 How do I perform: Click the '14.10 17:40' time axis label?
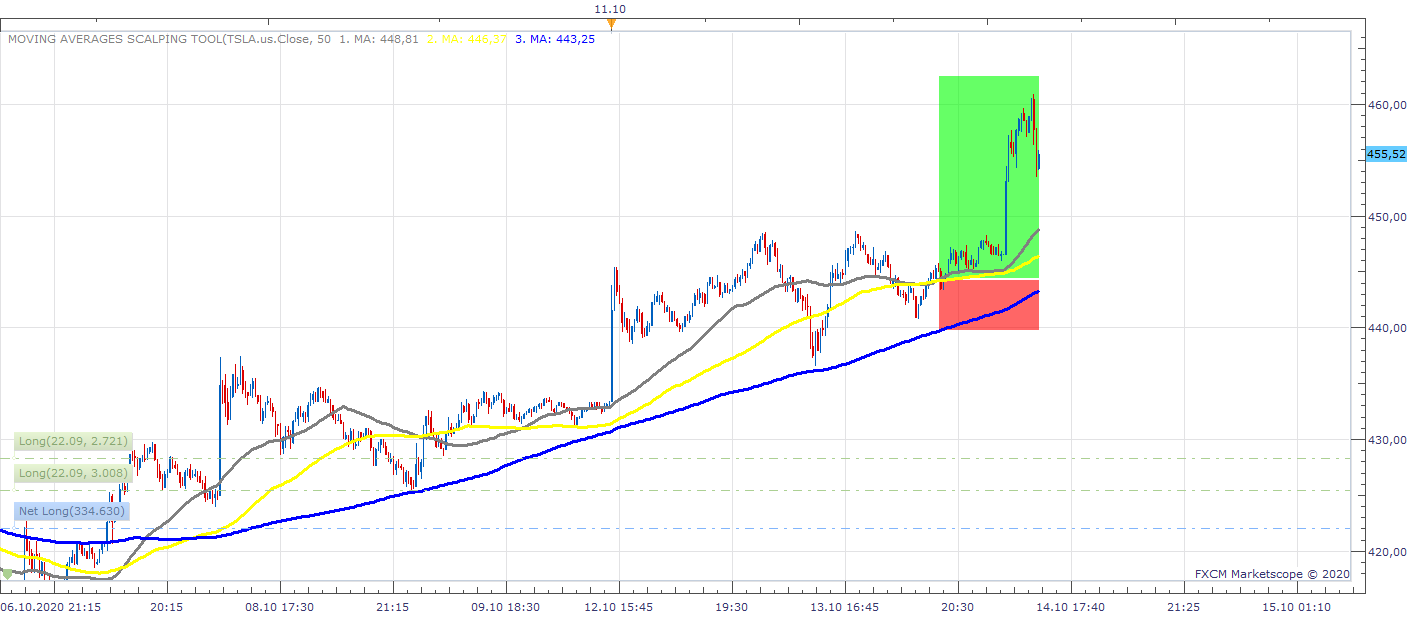click(1071, 607)
